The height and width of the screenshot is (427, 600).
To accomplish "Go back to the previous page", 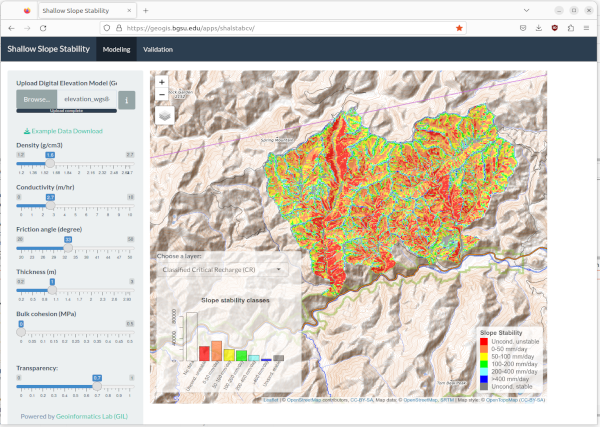I will [x=11, y=28].
